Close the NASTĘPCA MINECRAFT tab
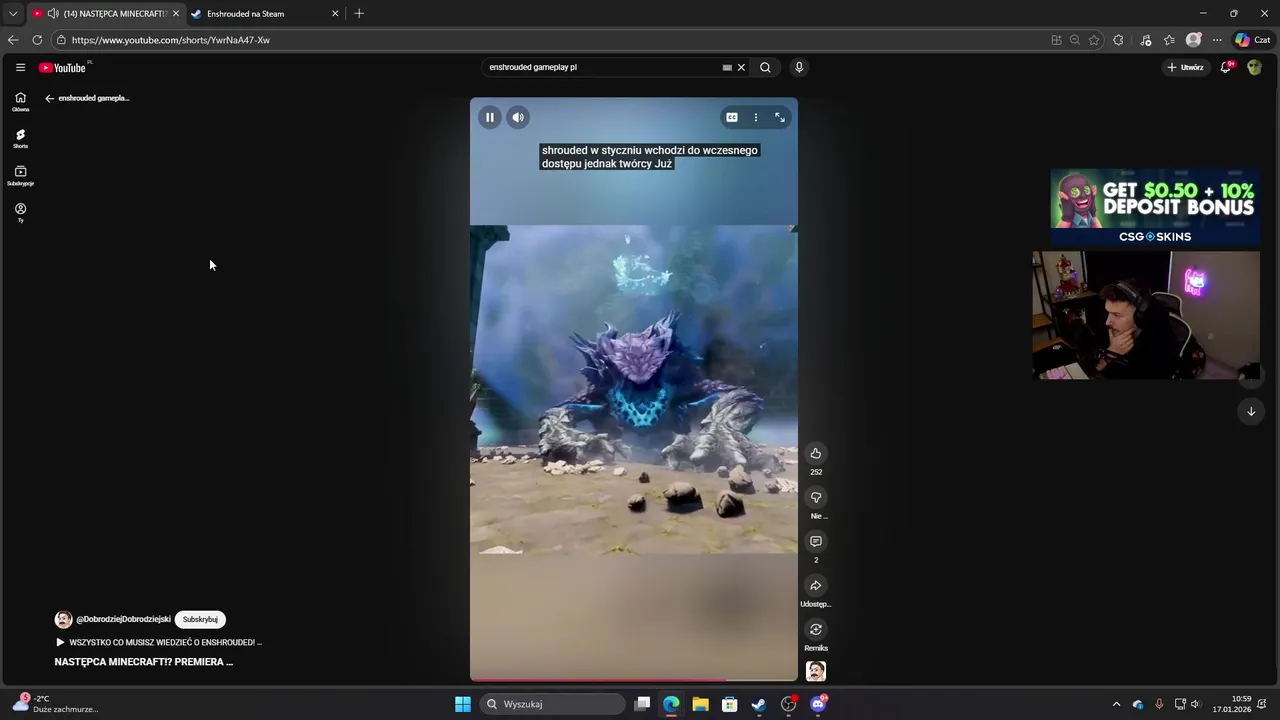Viewport: 1280px width, 720px height. tap(176, 14)
